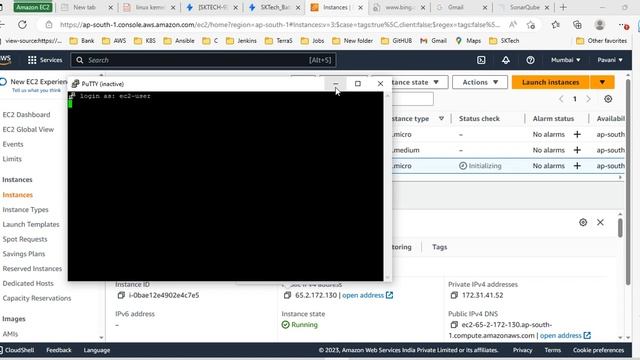Open the Maps bookmark
Screen dimensions: 640x360
(468, 41)
